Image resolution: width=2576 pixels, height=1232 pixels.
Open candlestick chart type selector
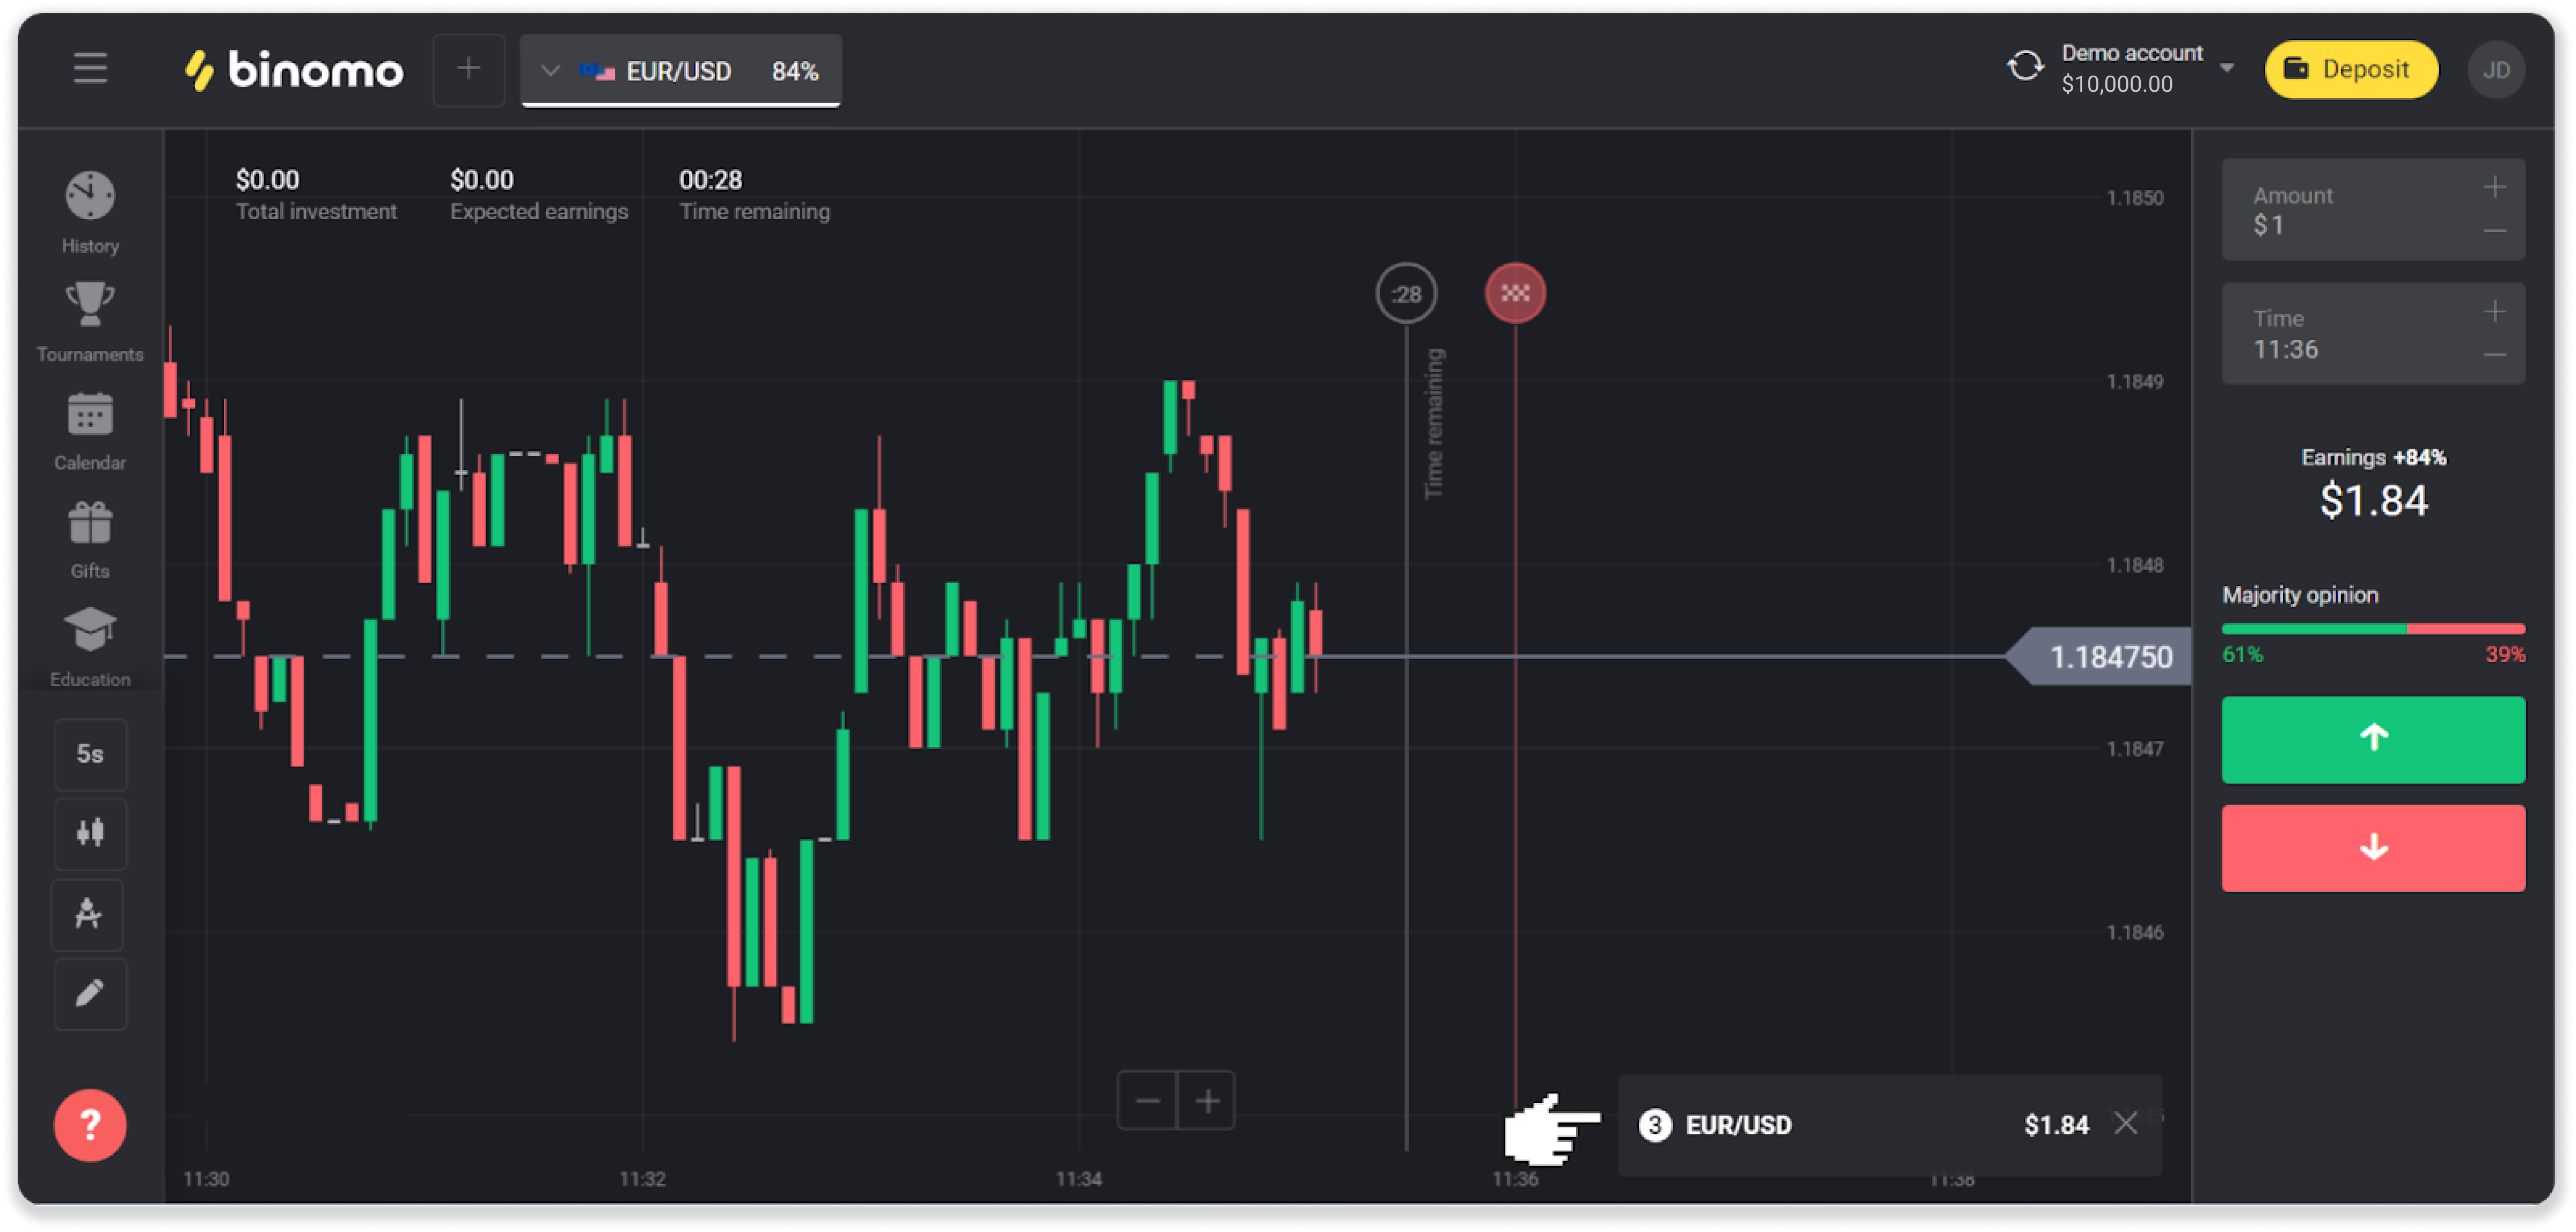(x=90, y=833)
